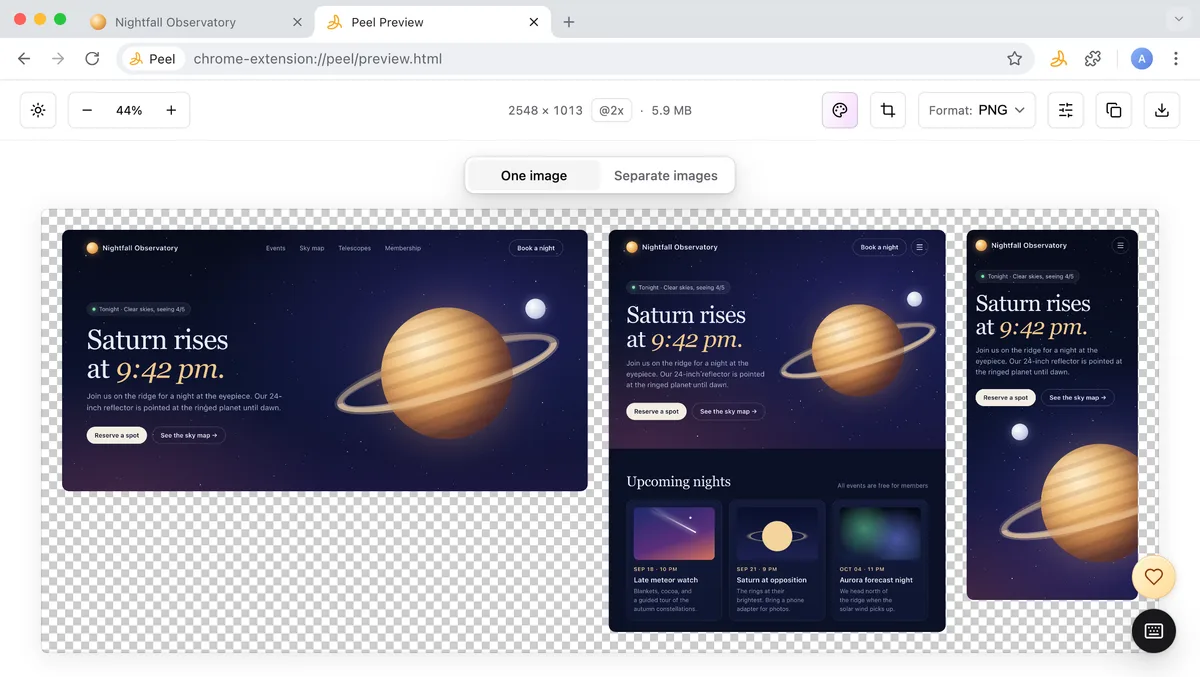Open the extensions puzzle menu

coord(1093,59)
